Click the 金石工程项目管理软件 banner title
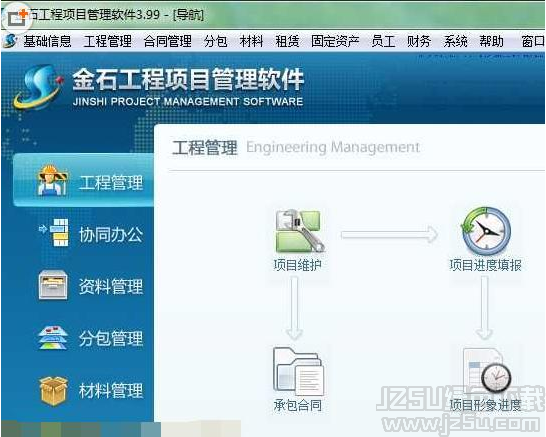The width and height of the screenshot is (546, 437). coord(188,79)
